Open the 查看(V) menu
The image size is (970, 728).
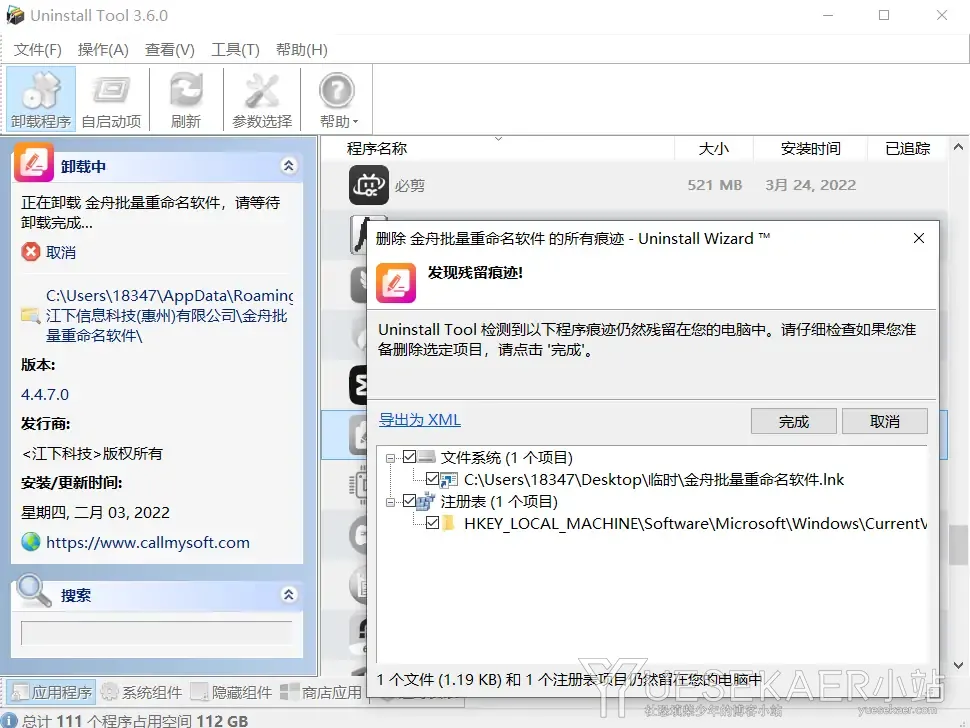[170, 49]
